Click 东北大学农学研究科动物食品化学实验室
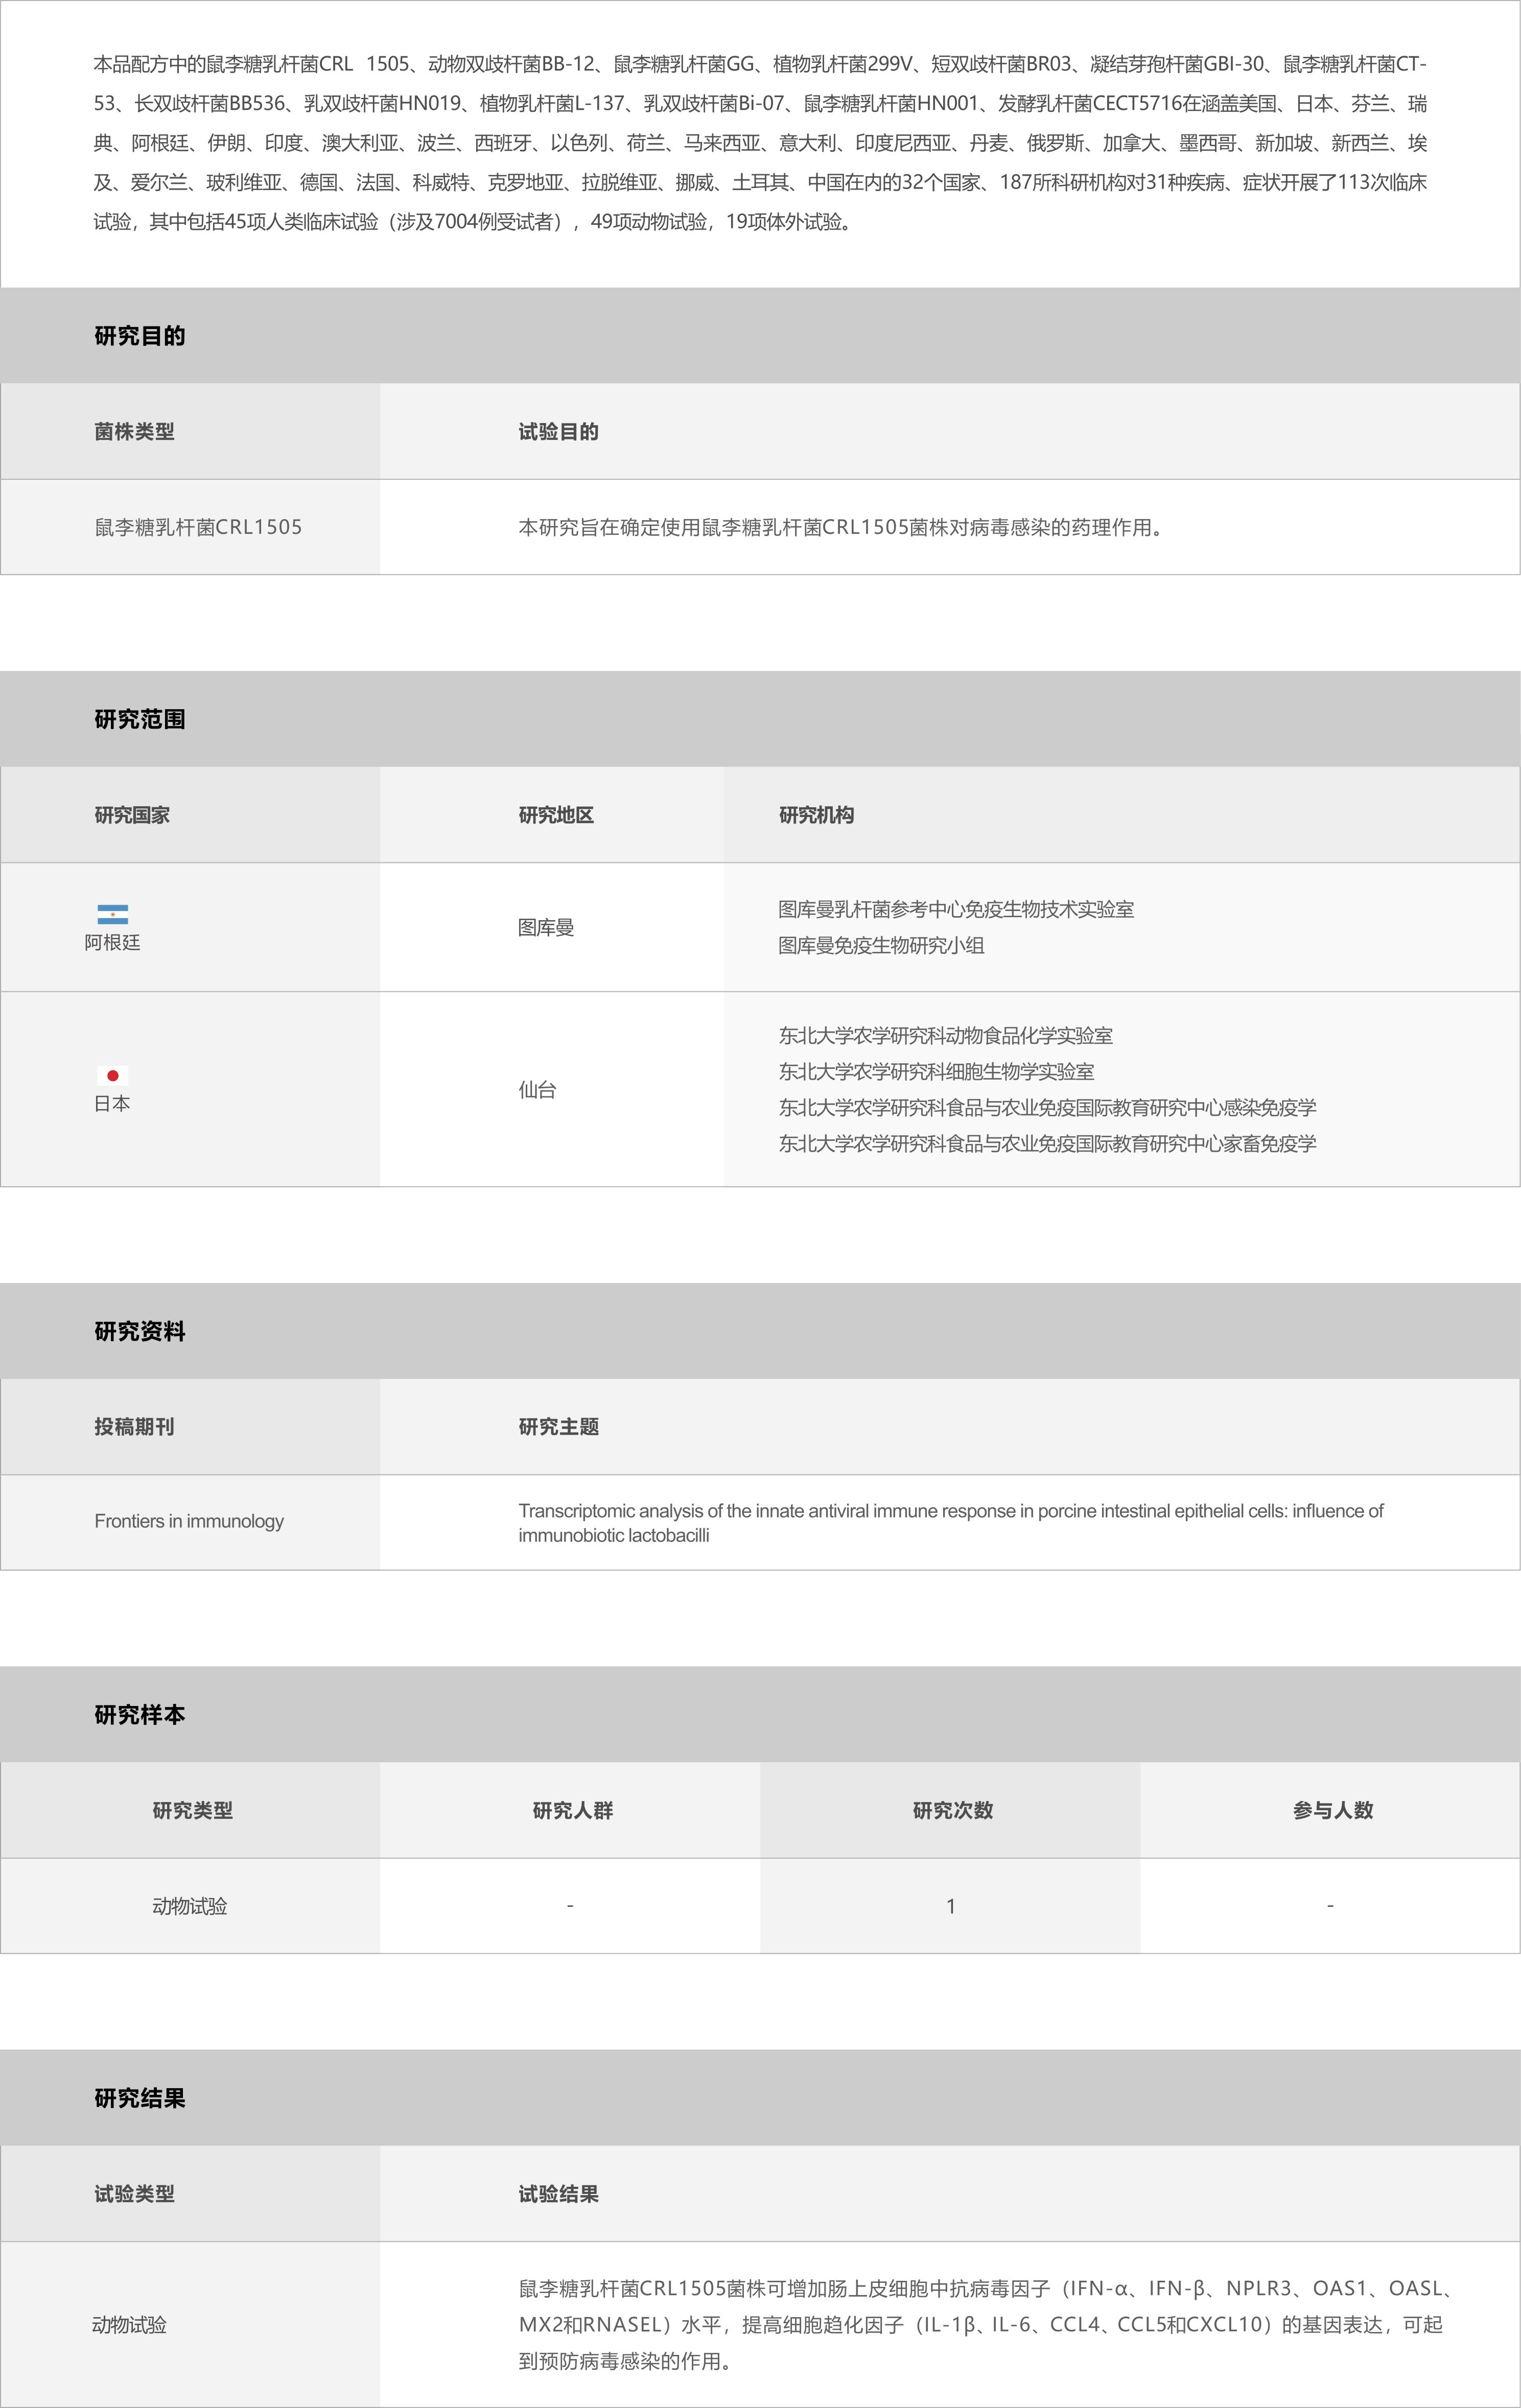This screenshot has width=1521, height=2408. tap(945, 1035)
